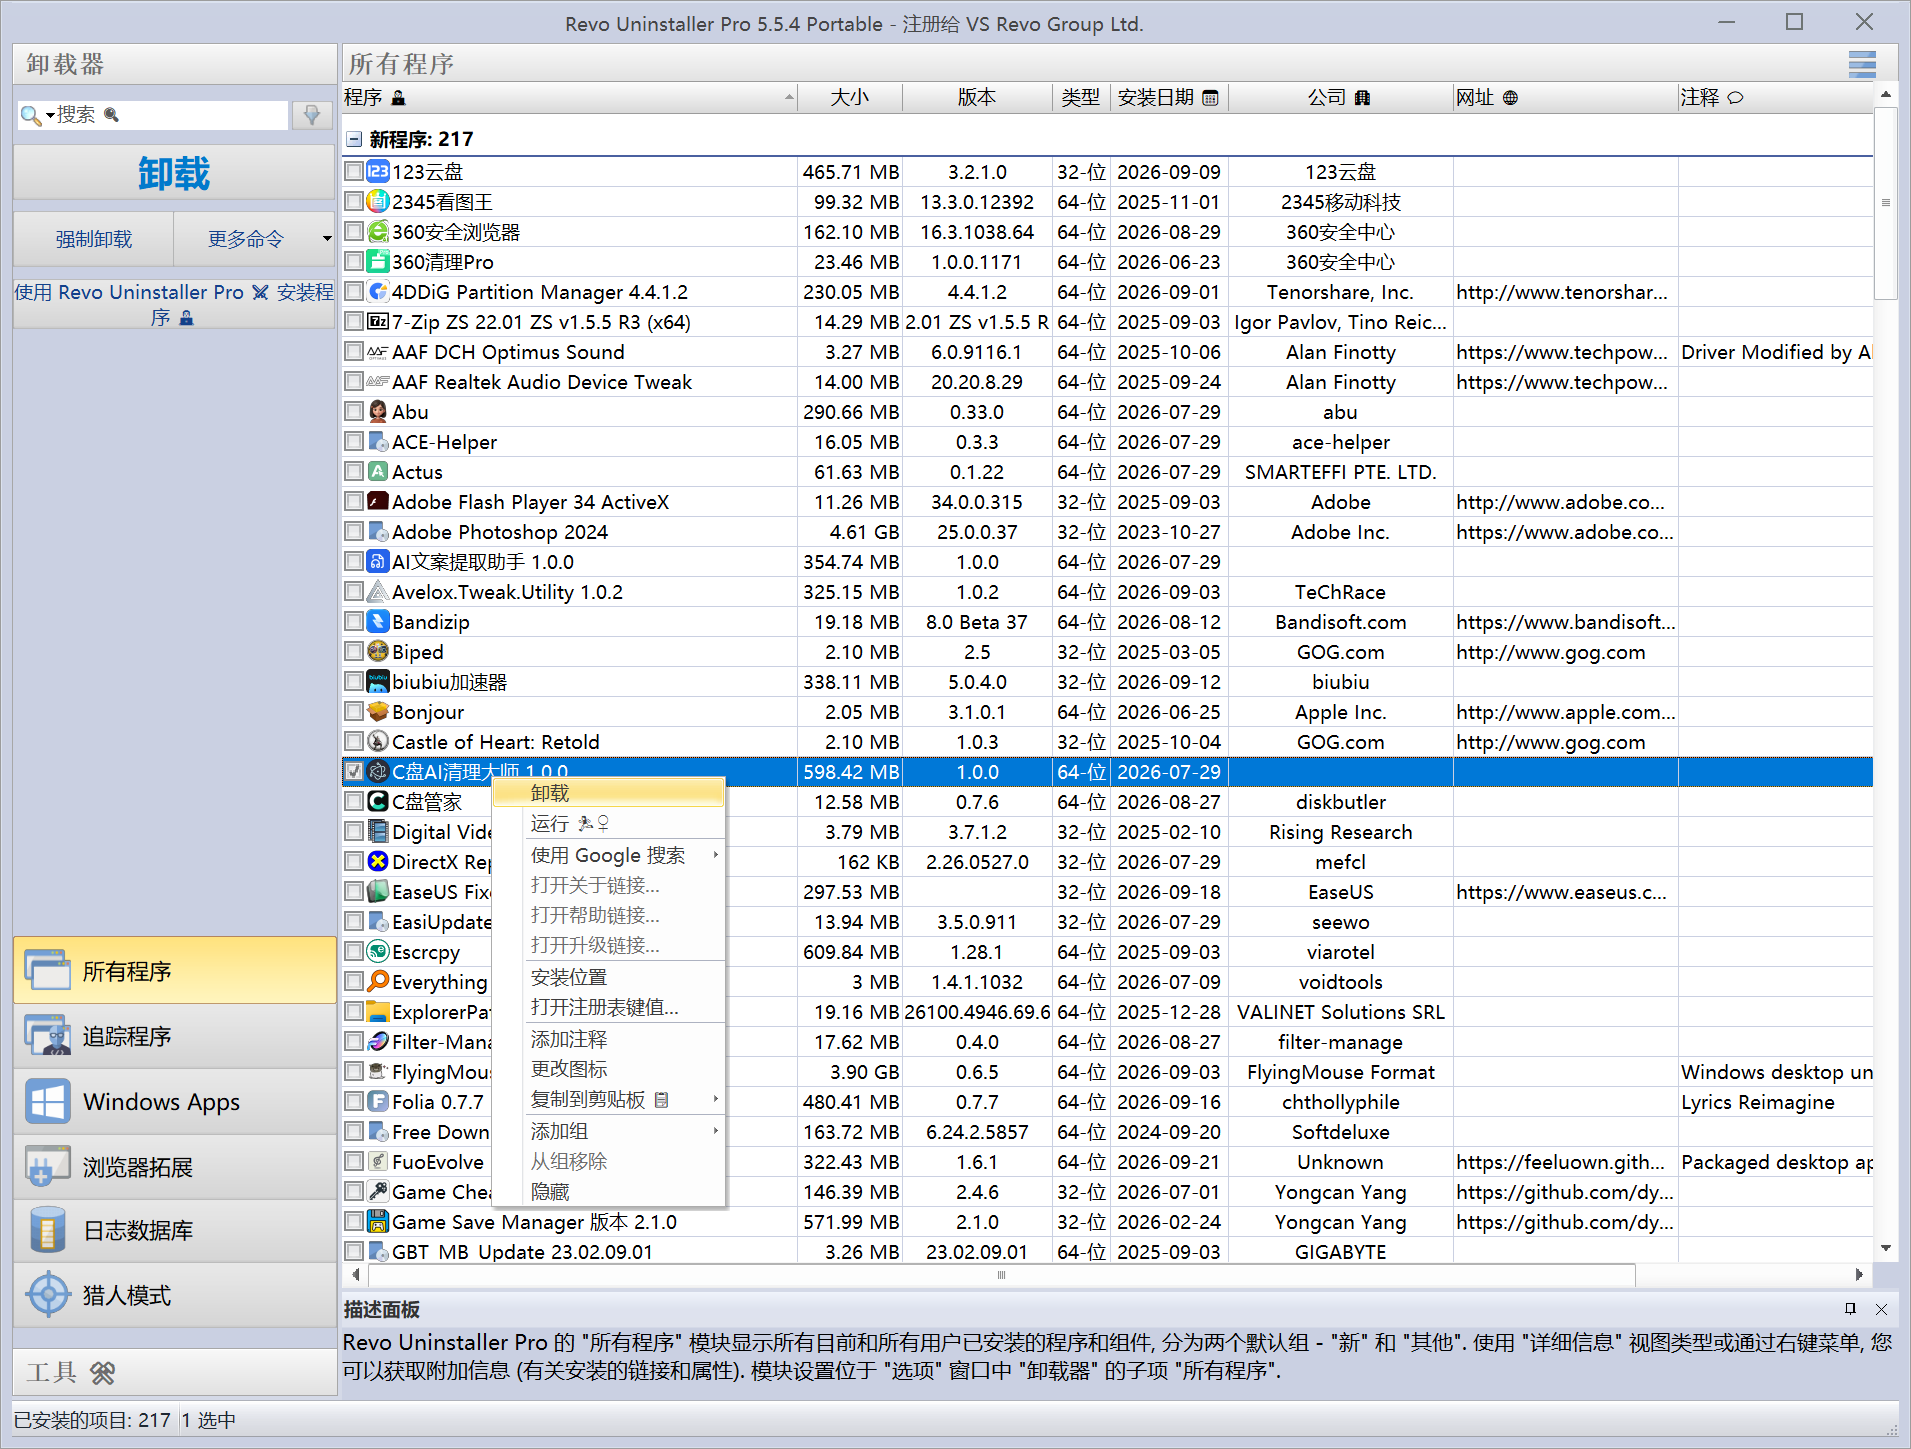Open search options dropdown arrow
The height and width of the screenshot is (1449, 1911).
point(50,116)
